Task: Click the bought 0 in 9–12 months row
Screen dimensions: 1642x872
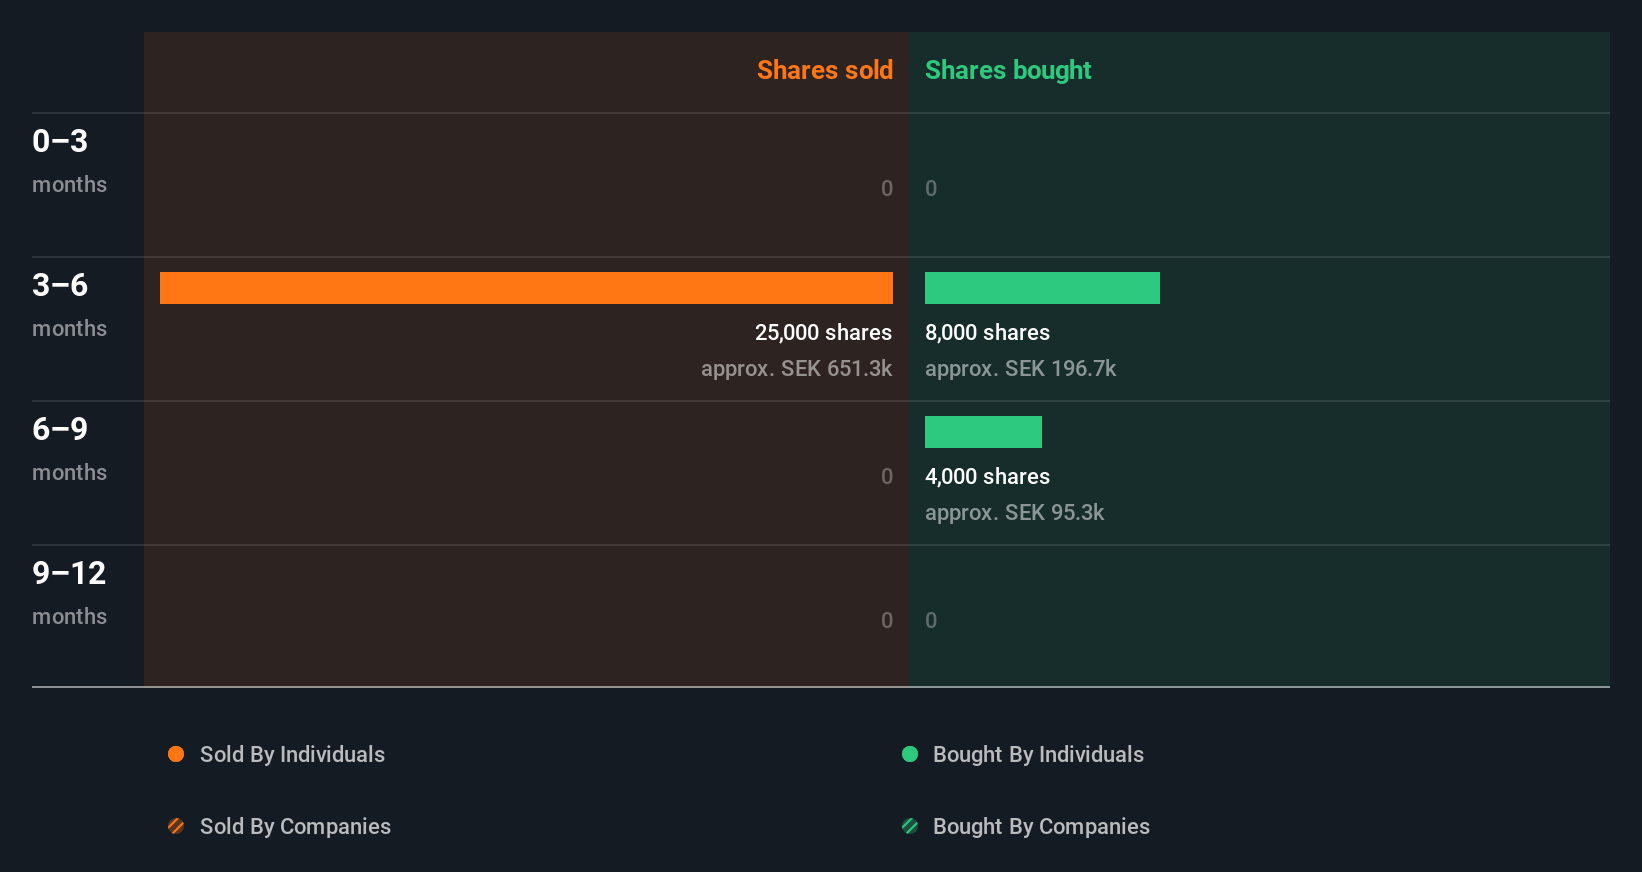Action: pos(931,620)
